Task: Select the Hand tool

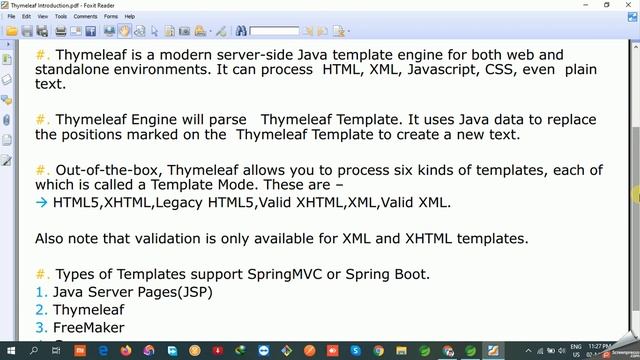Action: coord(124,31)
